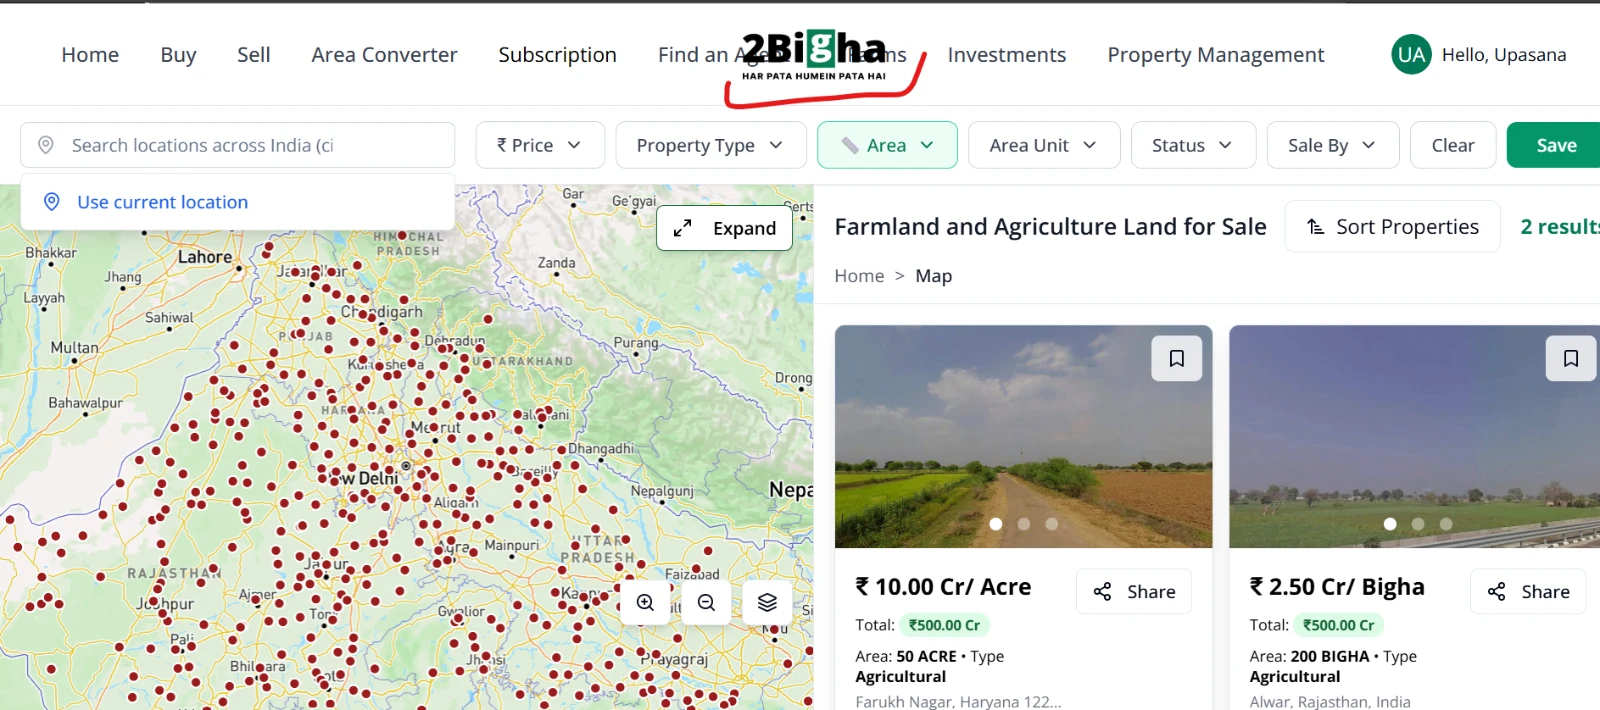Zoom out on the map
The height and width of the screenshot is (710, 1600).
(706, 603)
